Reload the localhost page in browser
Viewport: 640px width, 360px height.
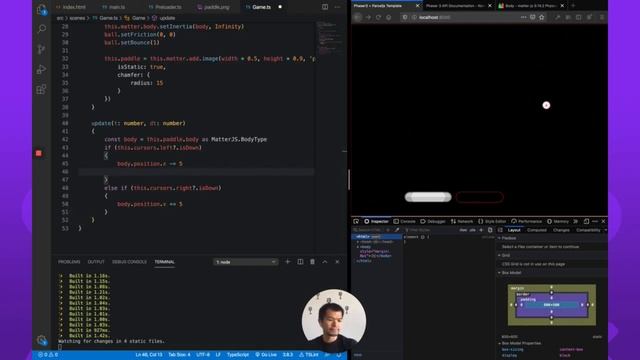tap(378, 17)
